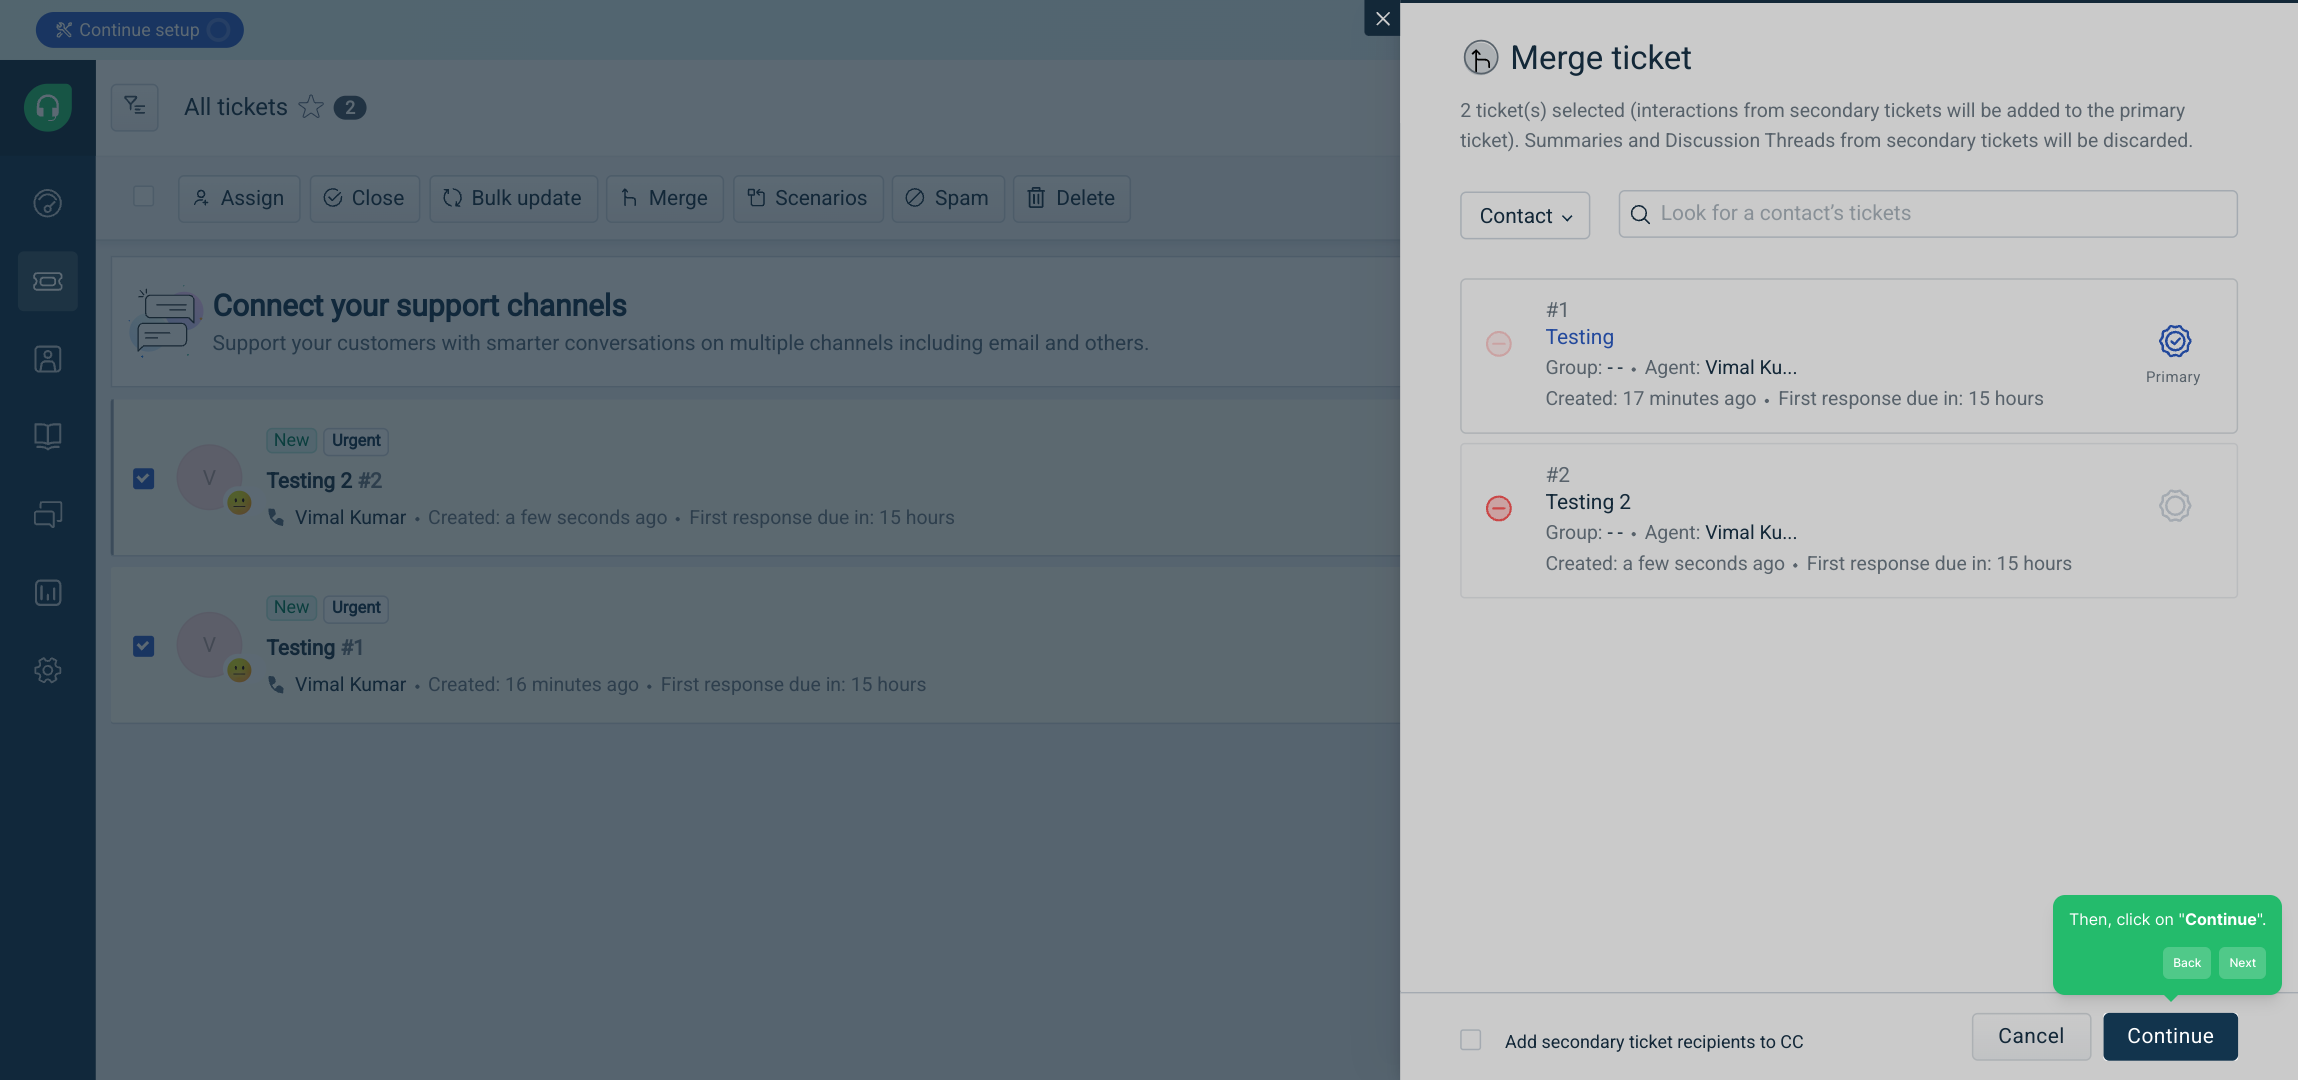Open the Contacts sidebar icon
Image resolution: width=2298 pixels, height=1080 pixels.
[x=48, y=359]
